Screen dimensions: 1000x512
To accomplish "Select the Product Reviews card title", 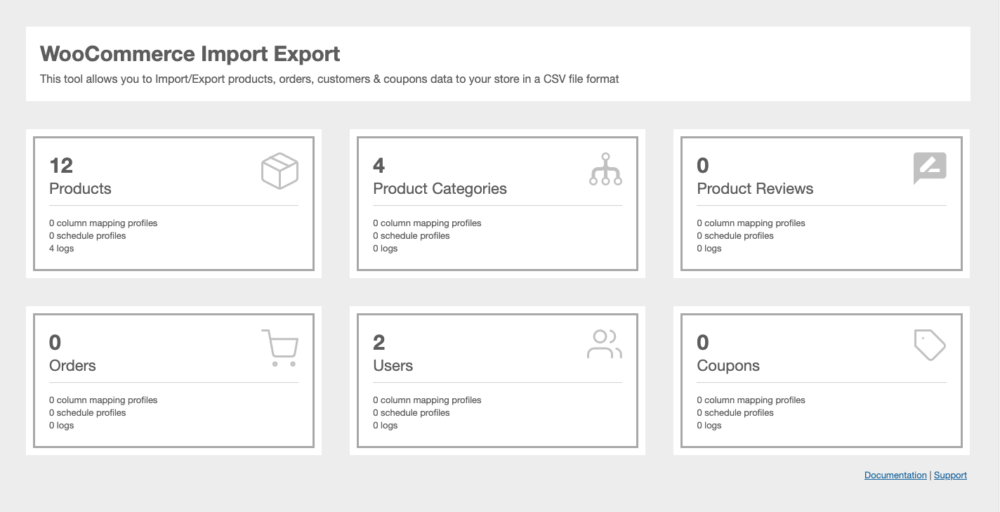I will click(754, 189).
